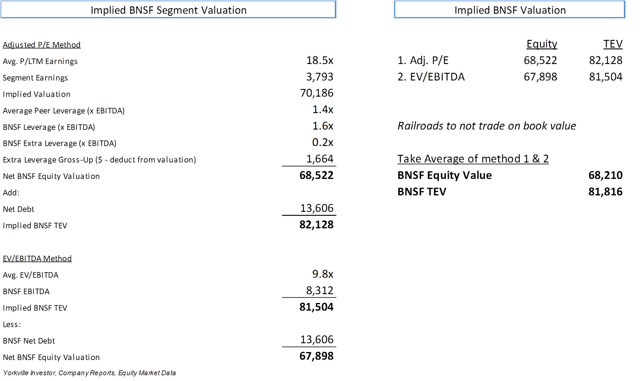
Task: Click the EV/EBITDA Method underlined heading
Action: point(37,258)
